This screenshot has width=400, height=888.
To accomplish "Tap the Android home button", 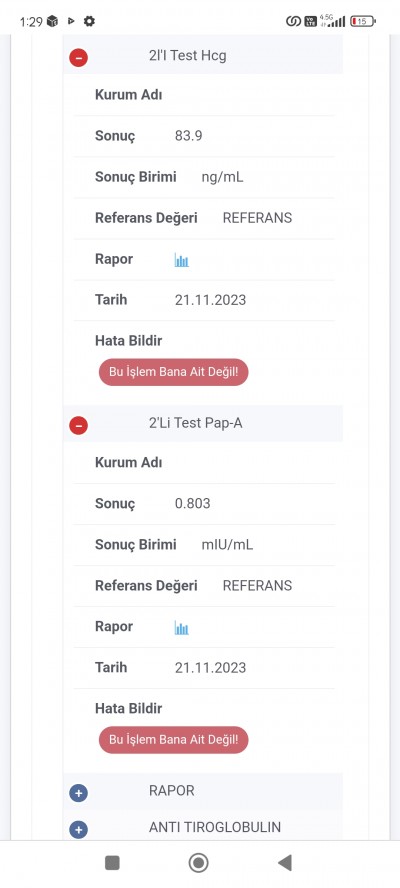I will pyautogui.click(x=198, y=863).
